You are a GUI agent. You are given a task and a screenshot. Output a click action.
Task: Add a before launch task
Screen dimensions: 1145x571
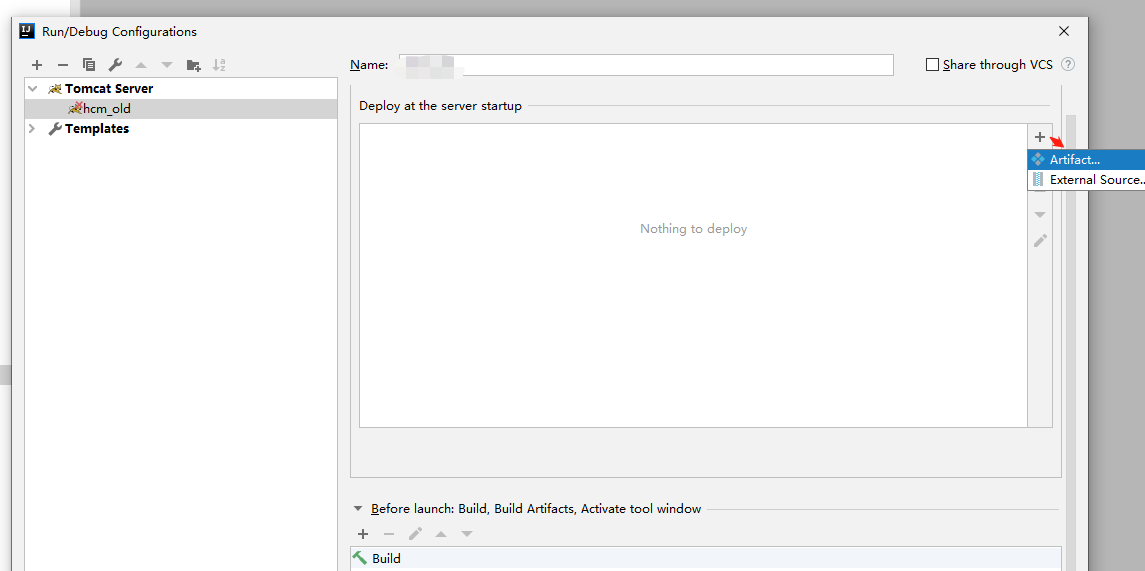coord(363,534)
